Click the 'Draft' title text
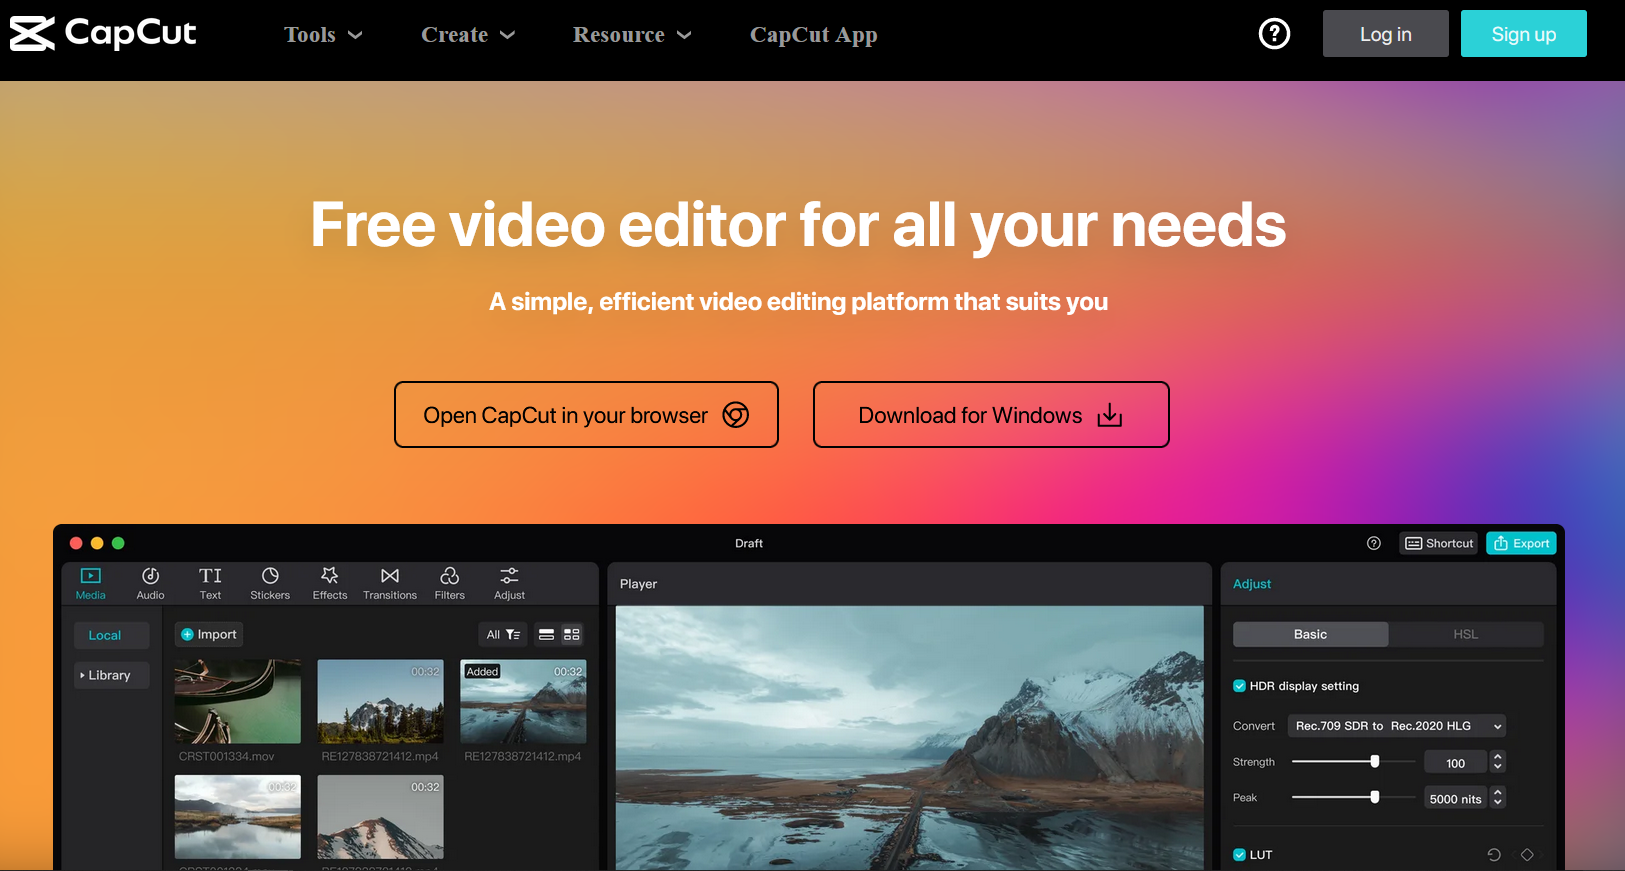1625x871 pixels. tap(749, 543)
